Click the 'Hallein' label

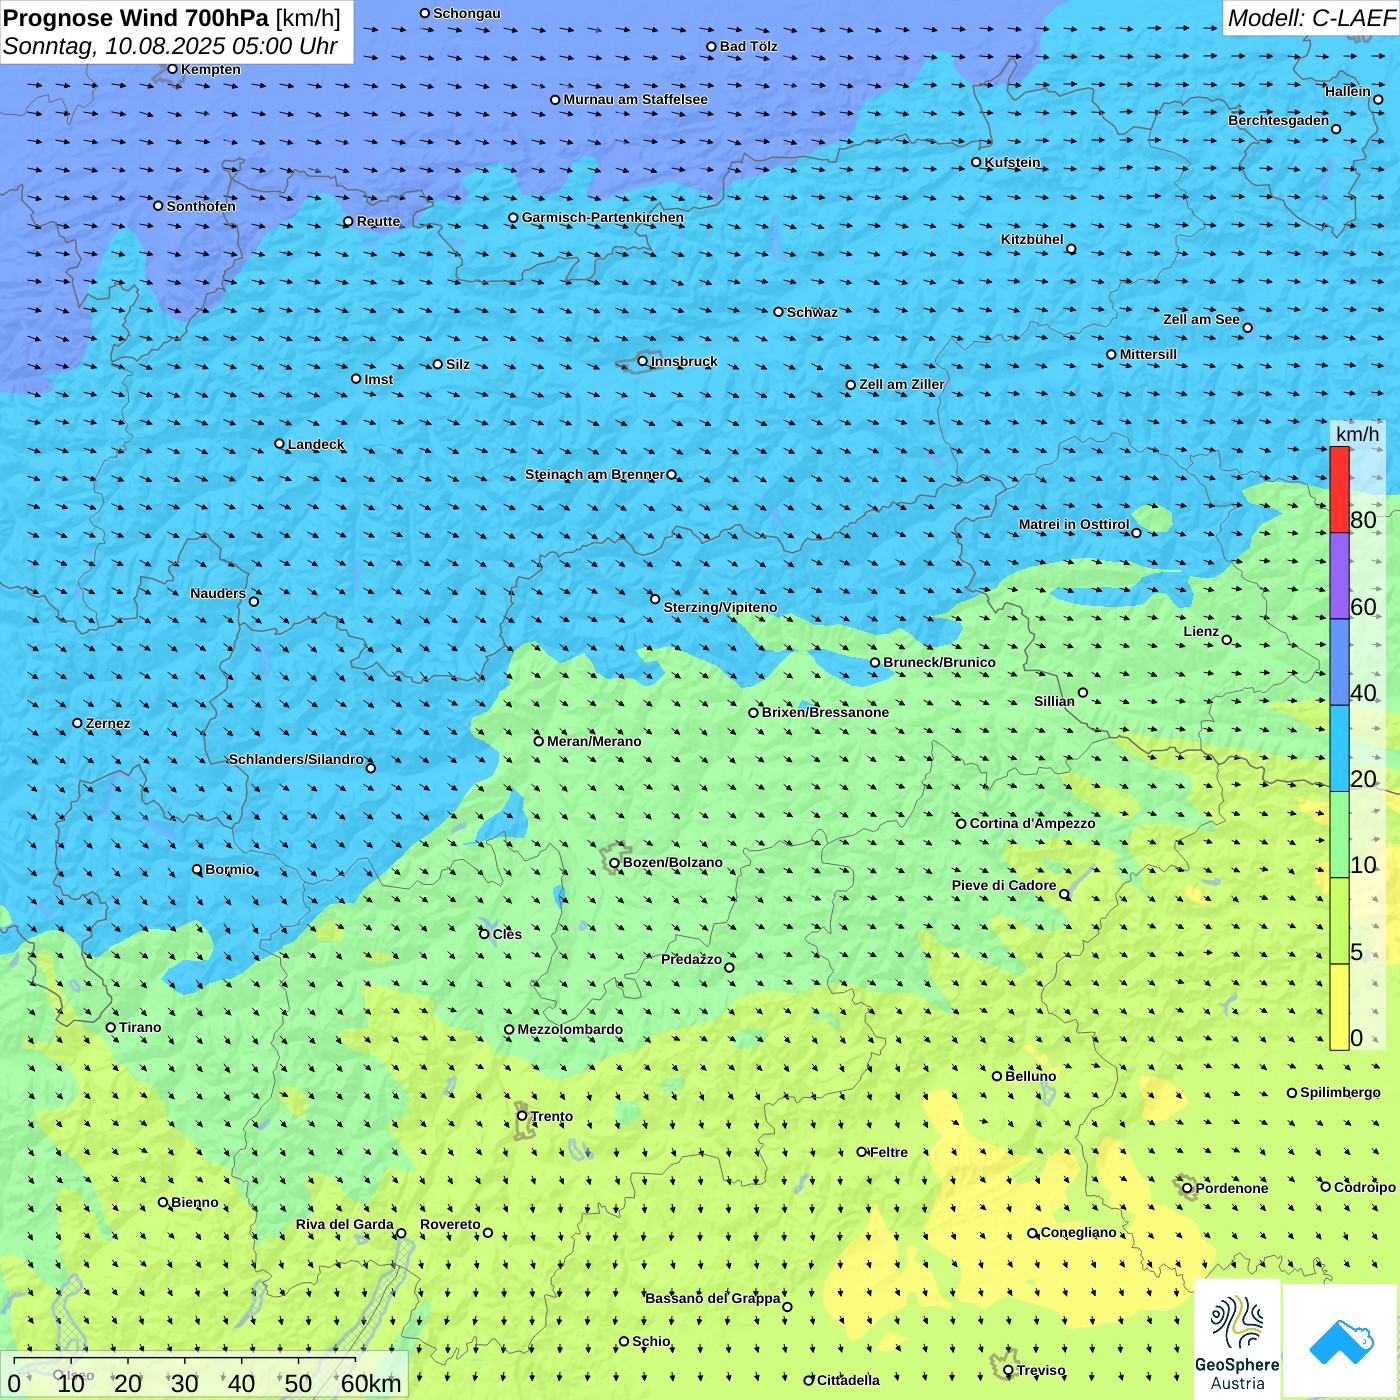coord(1348,91)
